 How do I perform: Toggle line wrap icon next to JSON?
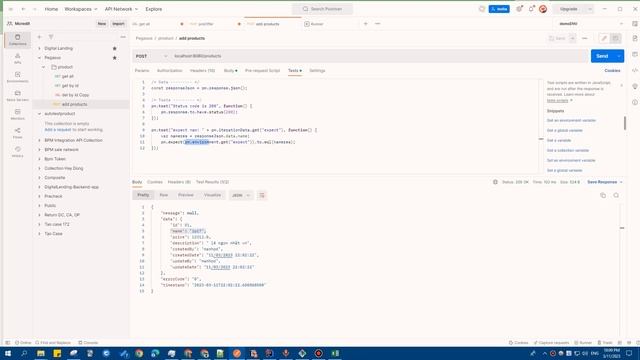point(262,196)
